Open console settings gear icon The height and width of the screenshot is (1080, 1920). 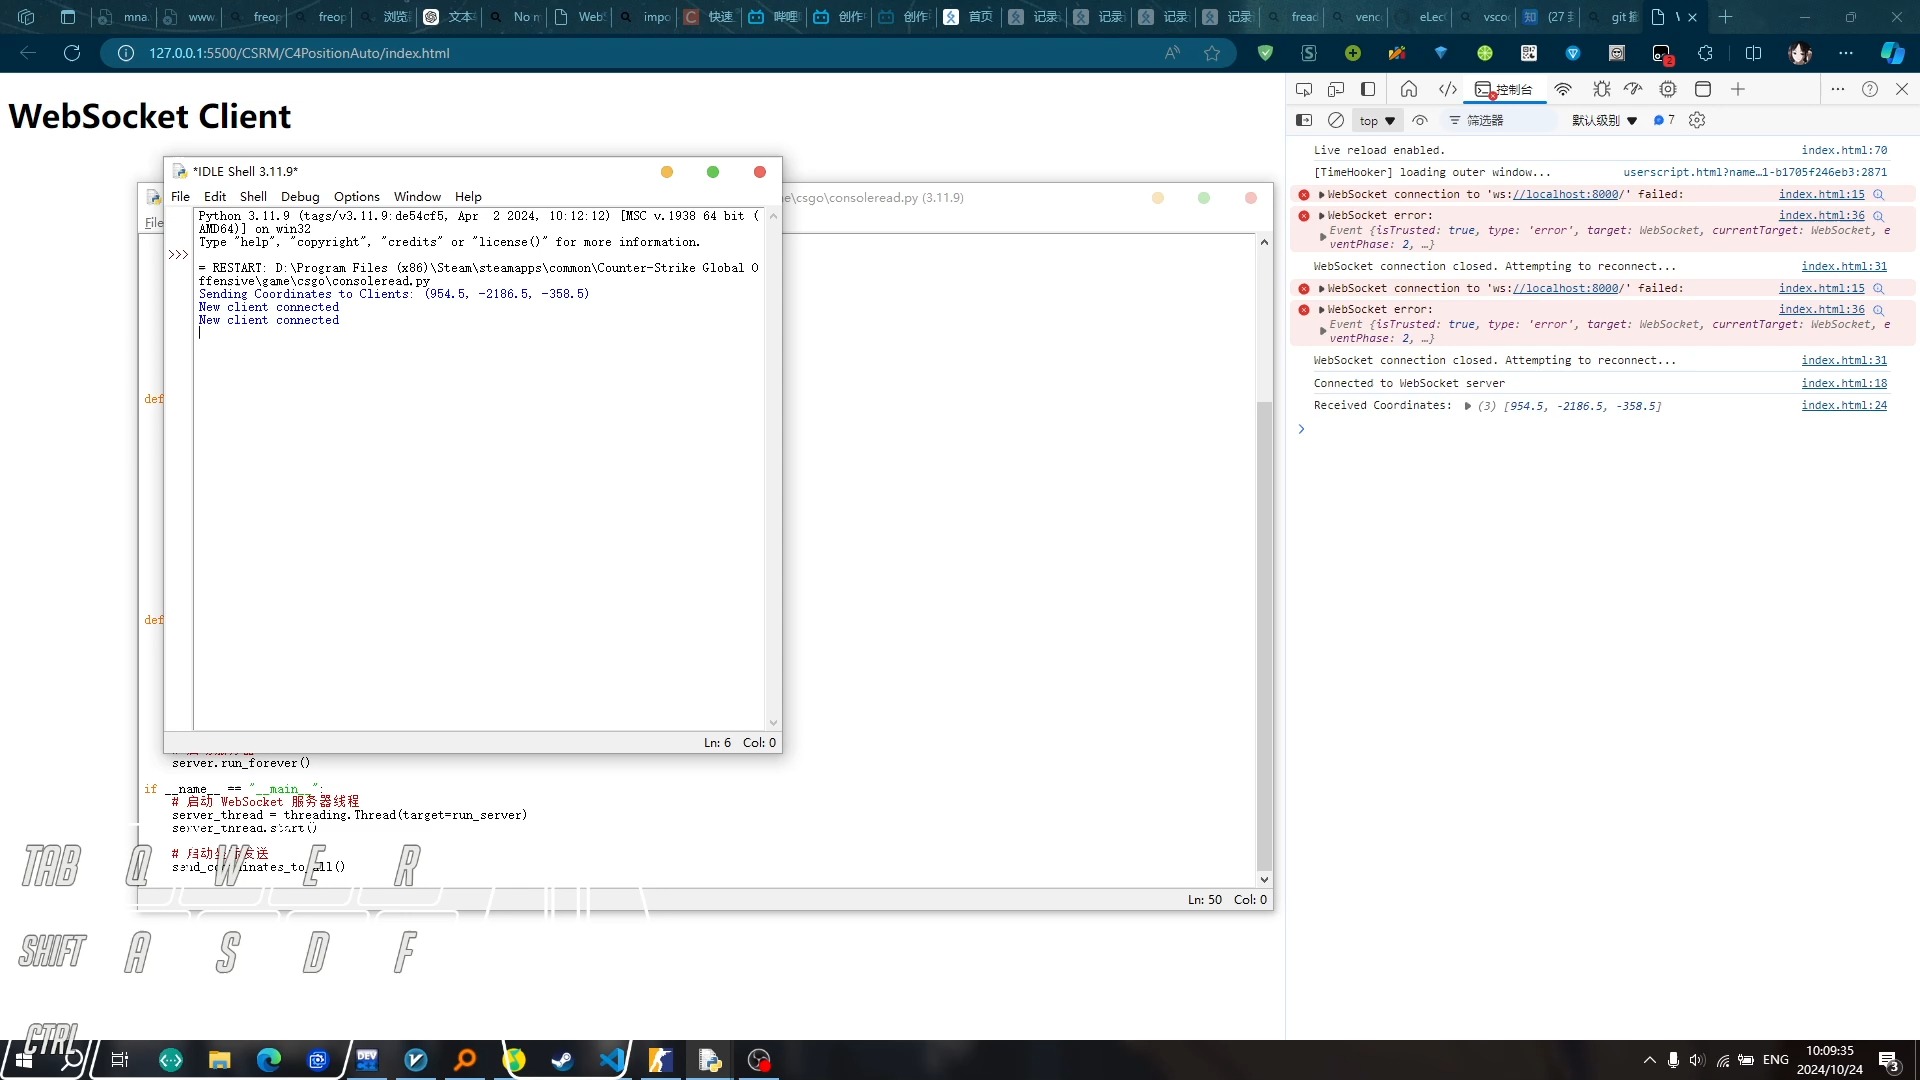tap(1697, 120)
